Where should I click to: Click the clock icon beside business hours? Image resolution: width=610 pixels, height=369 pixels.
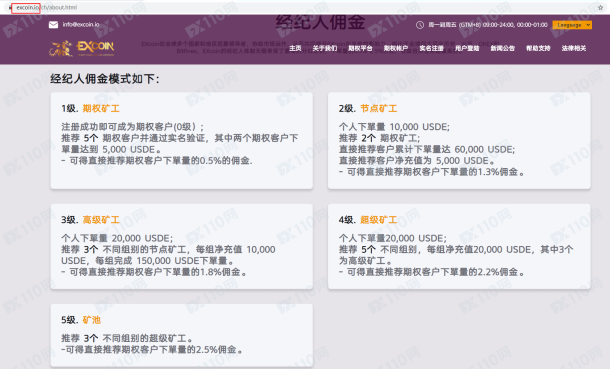pos(420,25)
